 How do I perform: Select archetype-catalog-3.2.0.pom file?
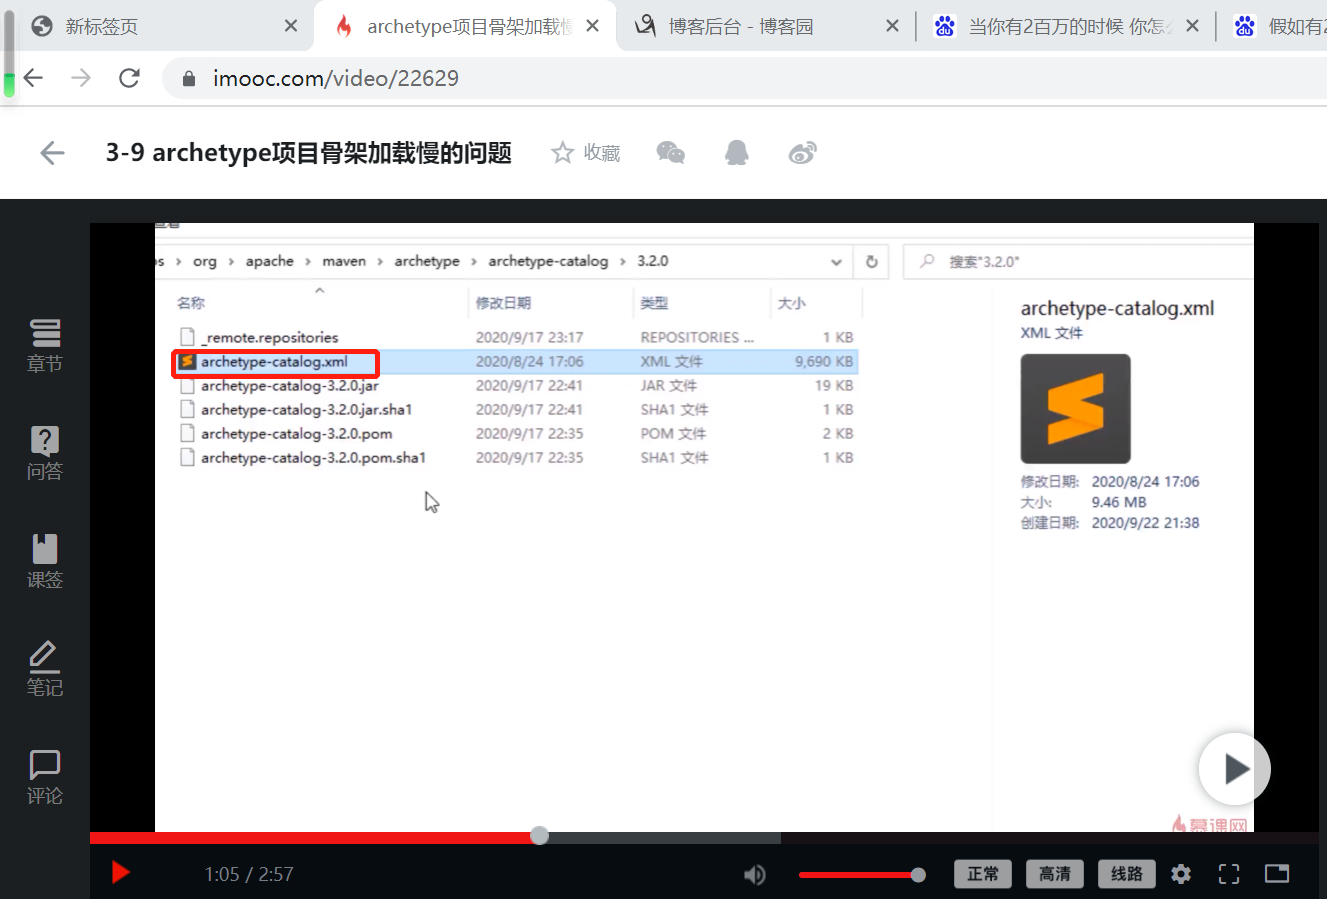(x=296, y=433)
